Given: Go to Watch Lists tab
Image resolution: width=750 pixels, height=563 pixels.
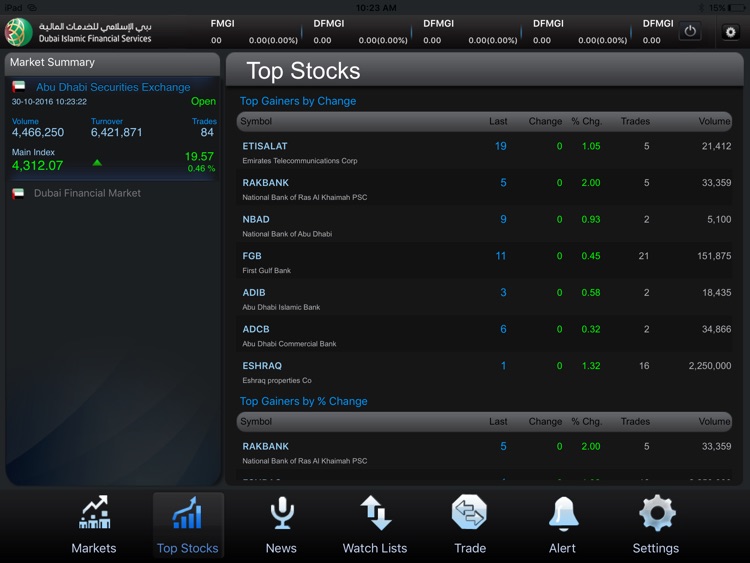Looking at the screenshot, I should pos(375,525).
